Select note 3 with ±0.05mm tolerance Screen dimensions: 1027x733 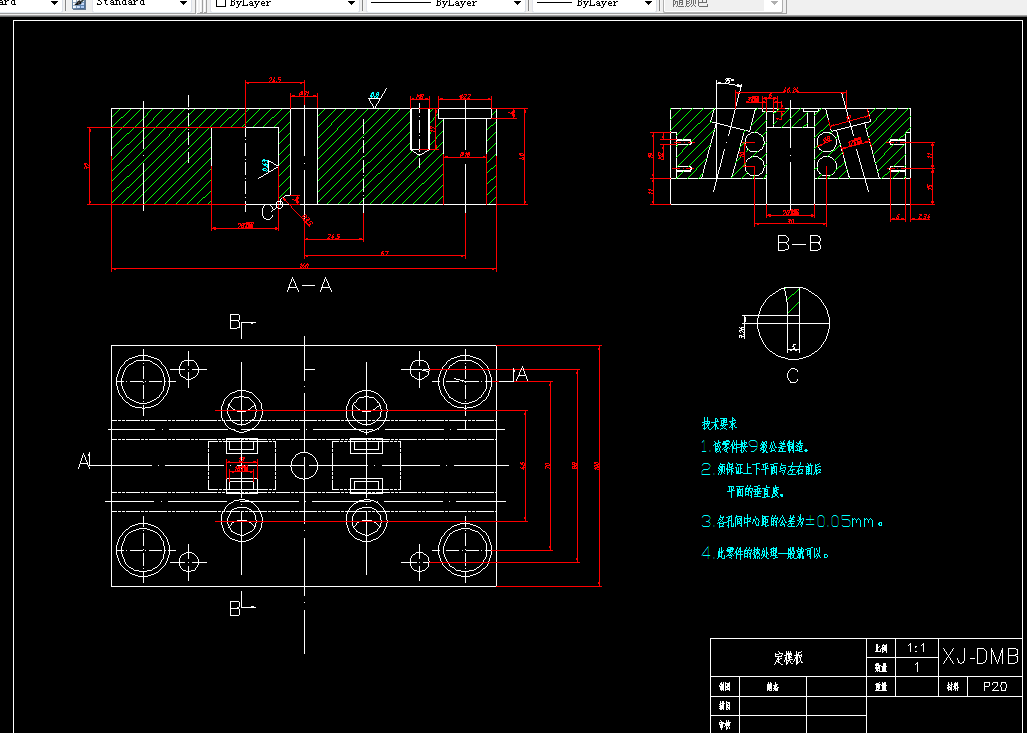[793, 522]
